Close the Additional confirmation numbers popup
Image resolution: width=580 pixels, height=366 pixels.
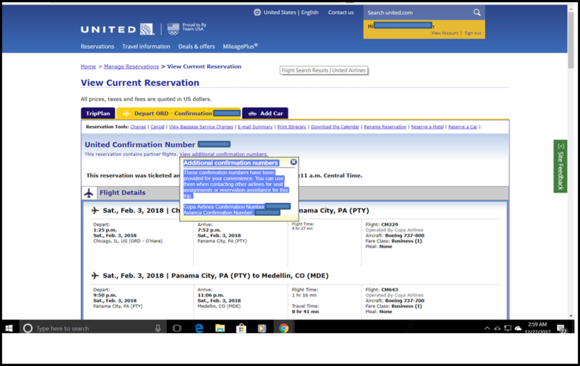(293, 162)
